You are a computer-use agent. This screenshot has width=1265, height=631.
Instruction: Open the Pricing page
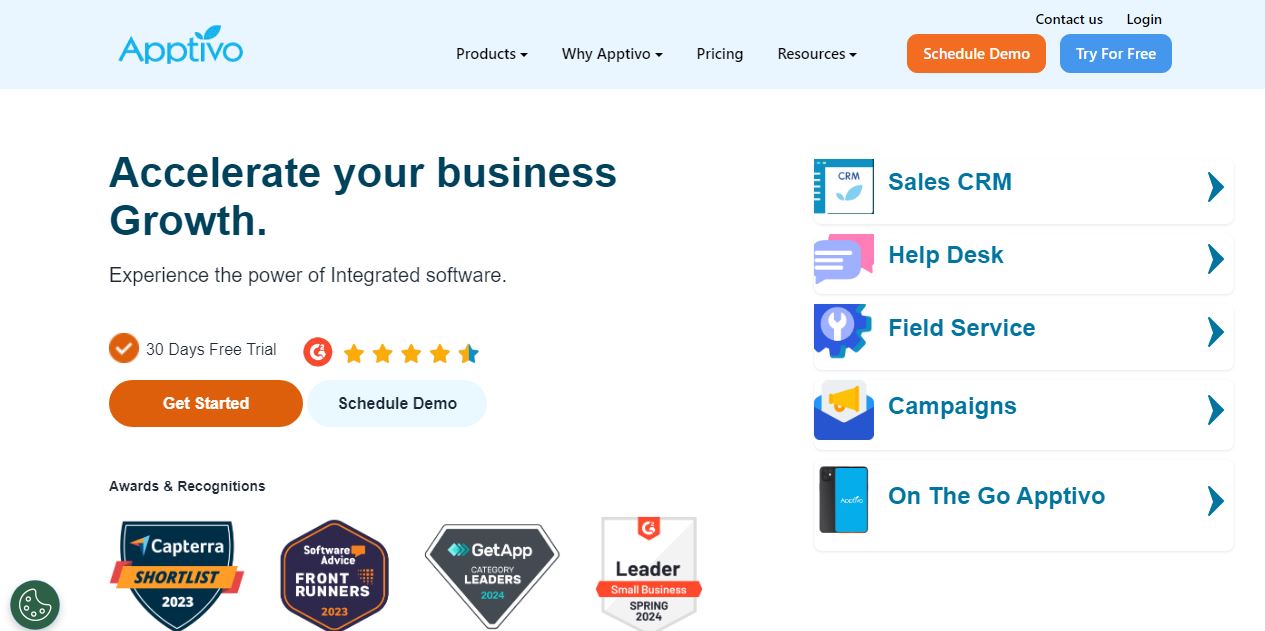(720, 54)
